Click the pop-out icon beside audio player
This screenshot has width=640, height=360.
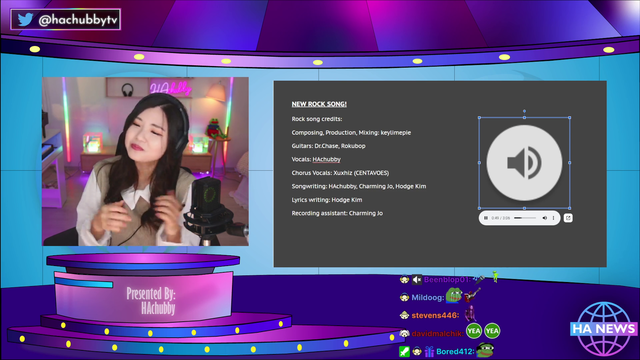[568, 218]
